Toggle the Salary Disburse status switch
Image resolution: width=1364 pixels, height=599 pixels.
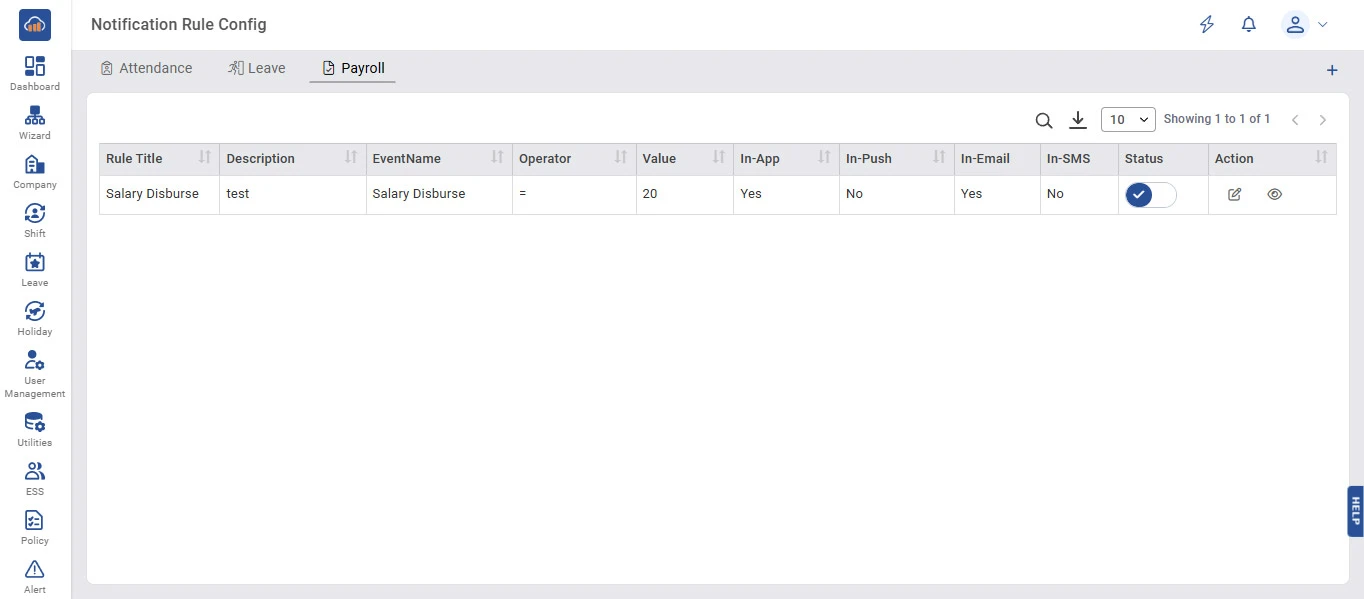point(1150,194)
